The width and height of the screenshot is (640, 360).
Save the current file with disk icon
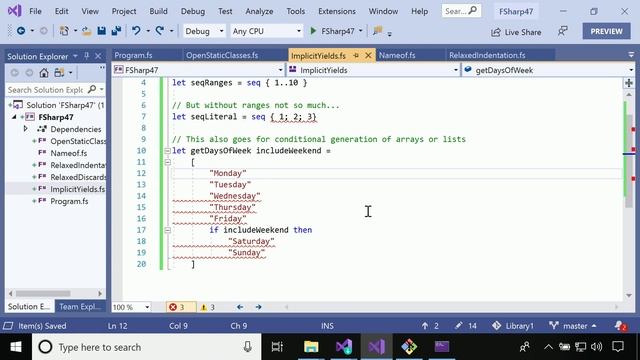tap(102, 31)
